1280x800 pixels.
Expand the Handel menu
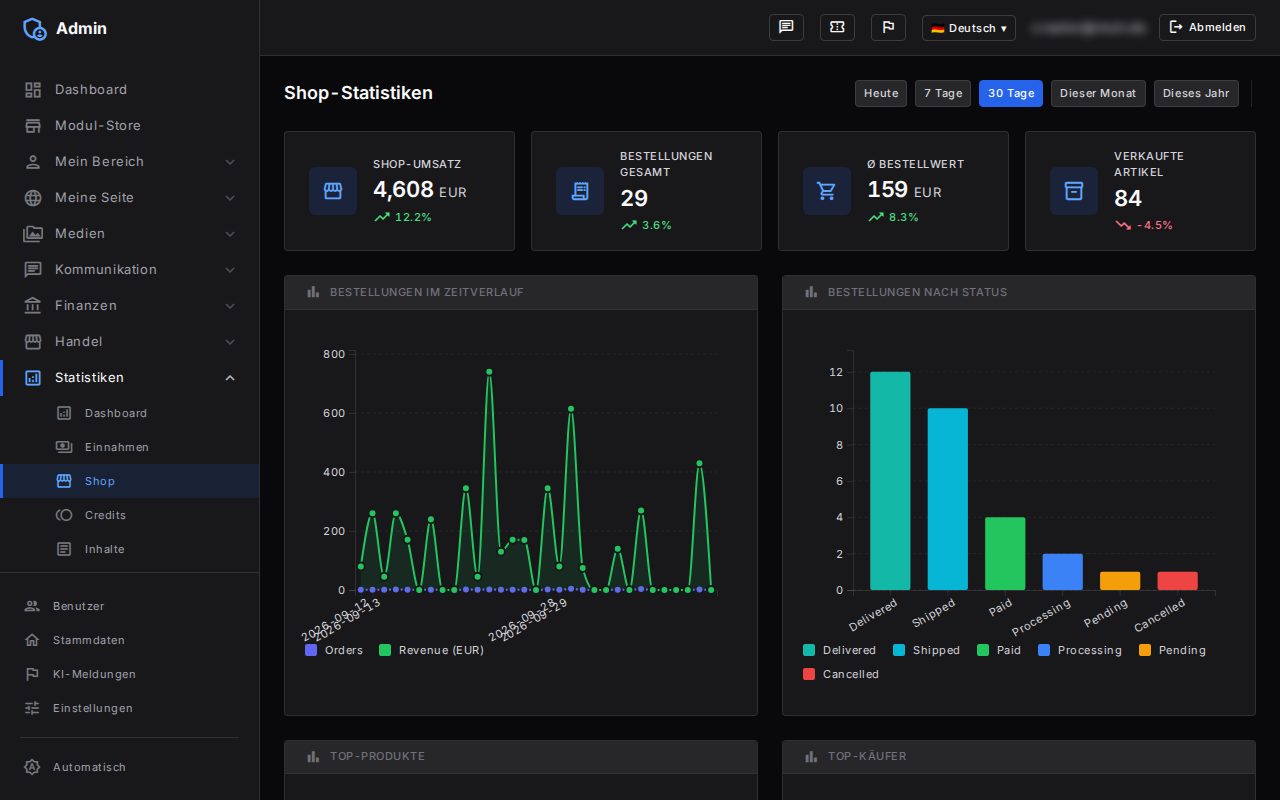click(130, 341)
